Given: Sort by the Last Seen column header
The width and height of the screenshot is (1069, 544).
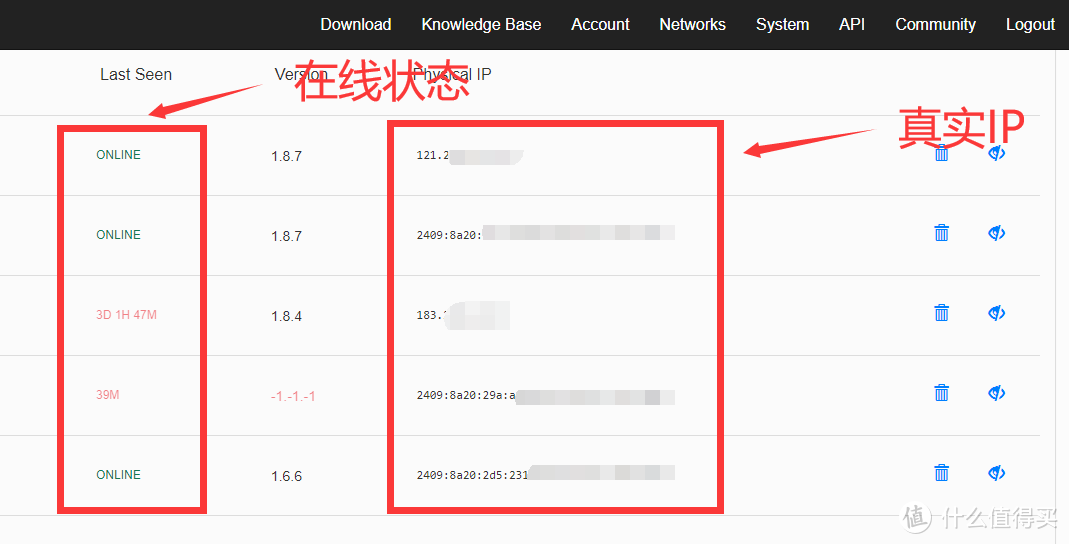Looking at the screenshot, I should tap(136, 74).
